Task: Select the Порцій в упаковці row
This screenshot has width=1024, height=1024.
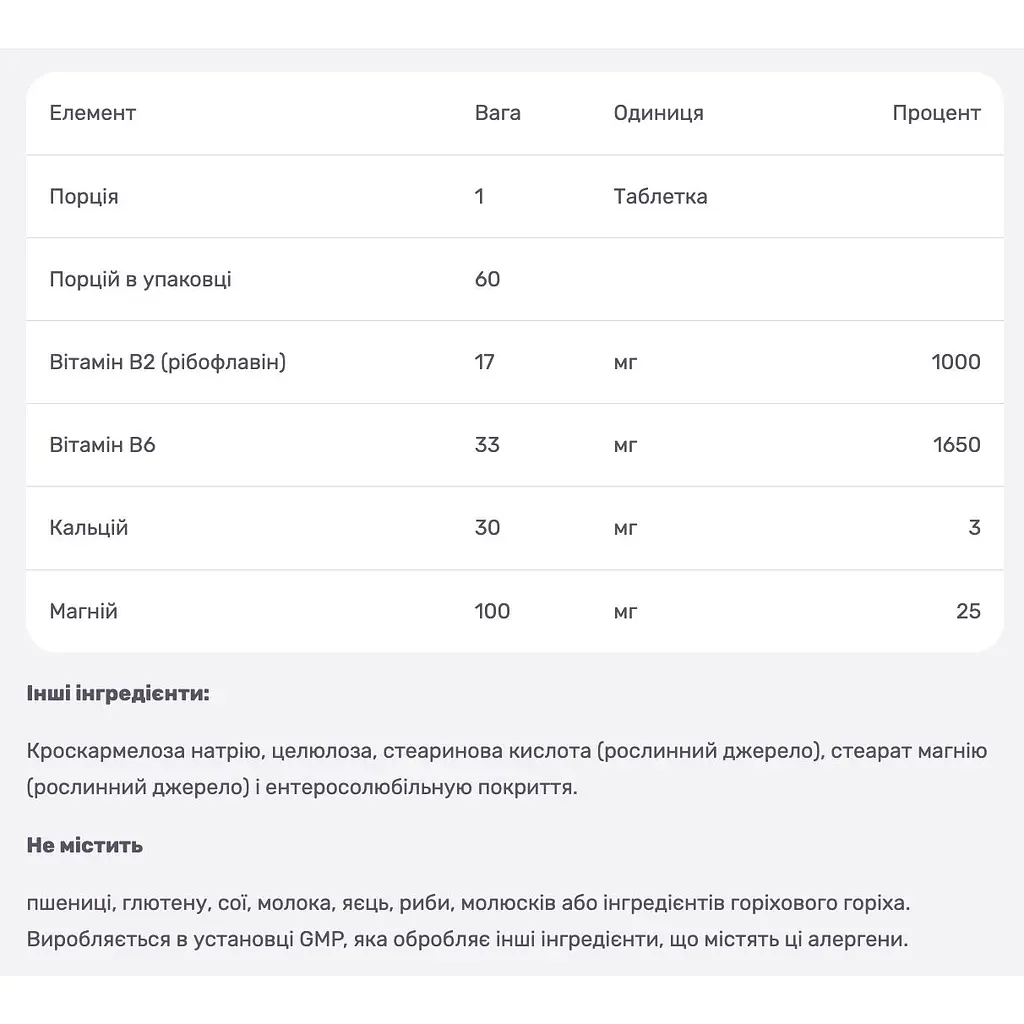Action: tap(515, 280)
